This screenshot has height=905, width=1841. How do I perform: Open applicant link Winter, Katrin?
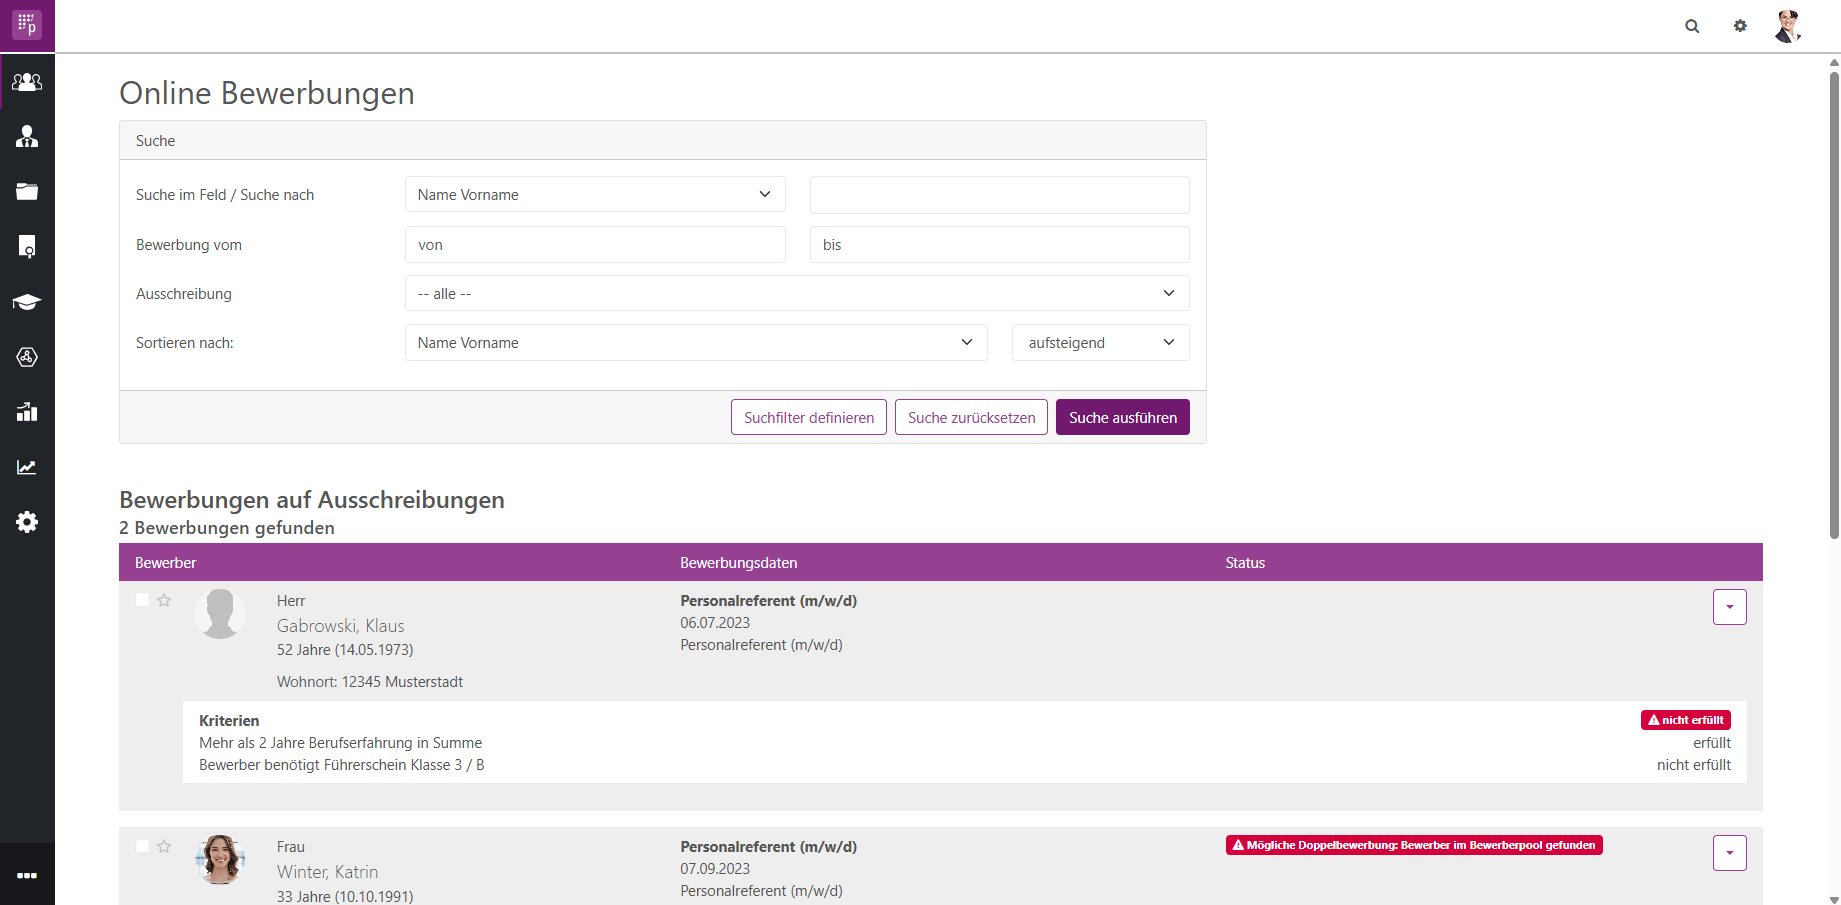327,872
